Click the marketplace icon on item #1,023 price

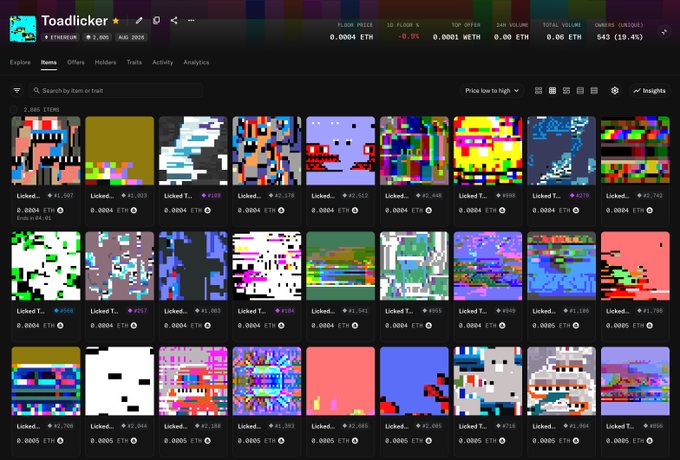coord(134,210)
